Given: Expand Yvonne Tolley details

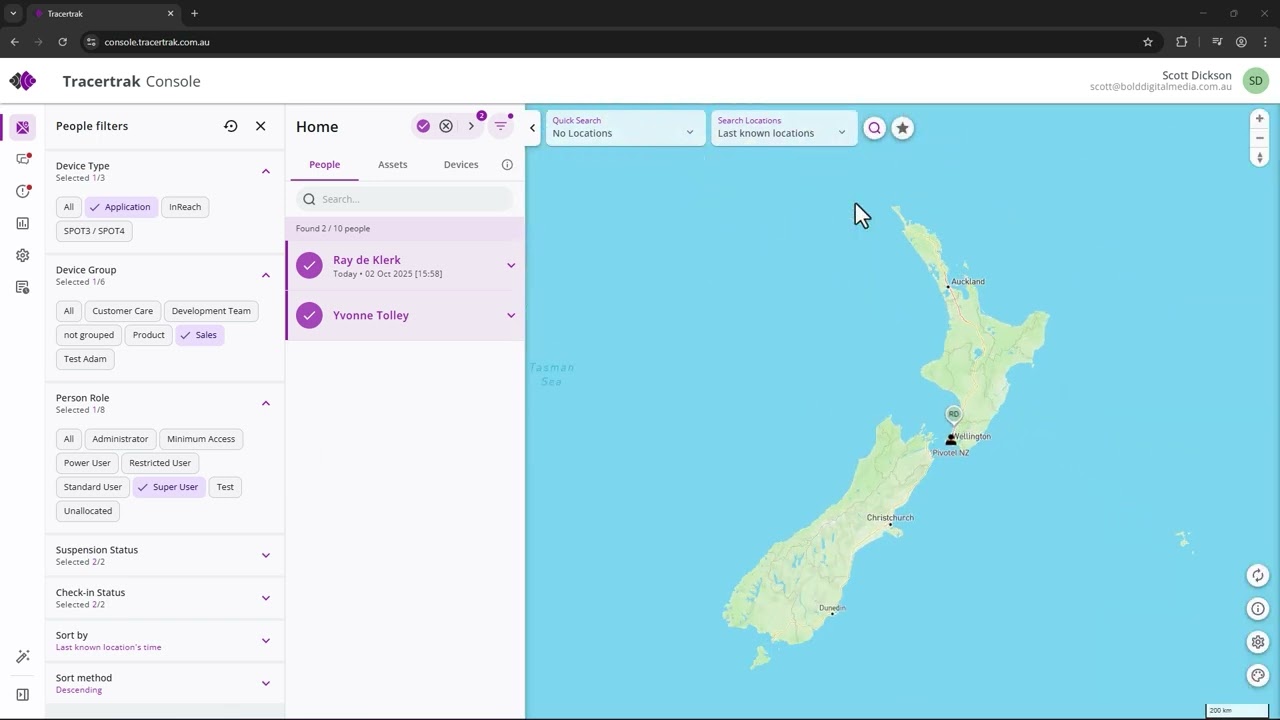Looking at the screenshot, I should (x=511, y=315).
